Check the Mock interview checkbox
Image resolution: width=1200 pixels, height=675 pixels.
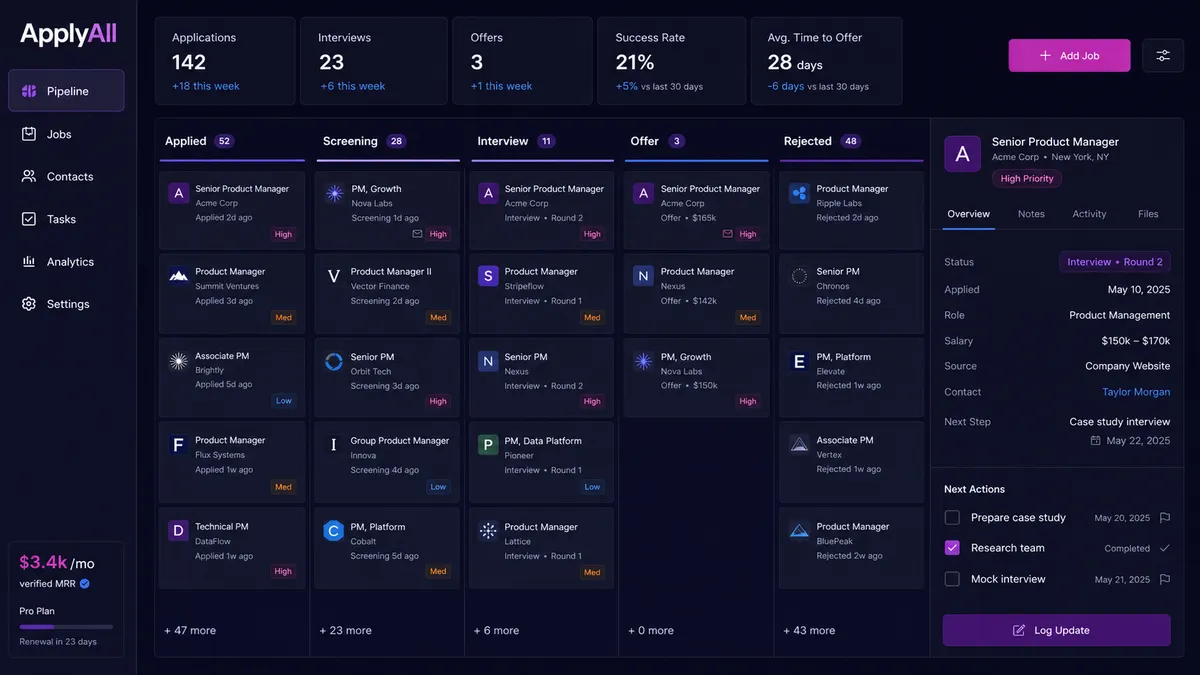click(x=952, y=579)
